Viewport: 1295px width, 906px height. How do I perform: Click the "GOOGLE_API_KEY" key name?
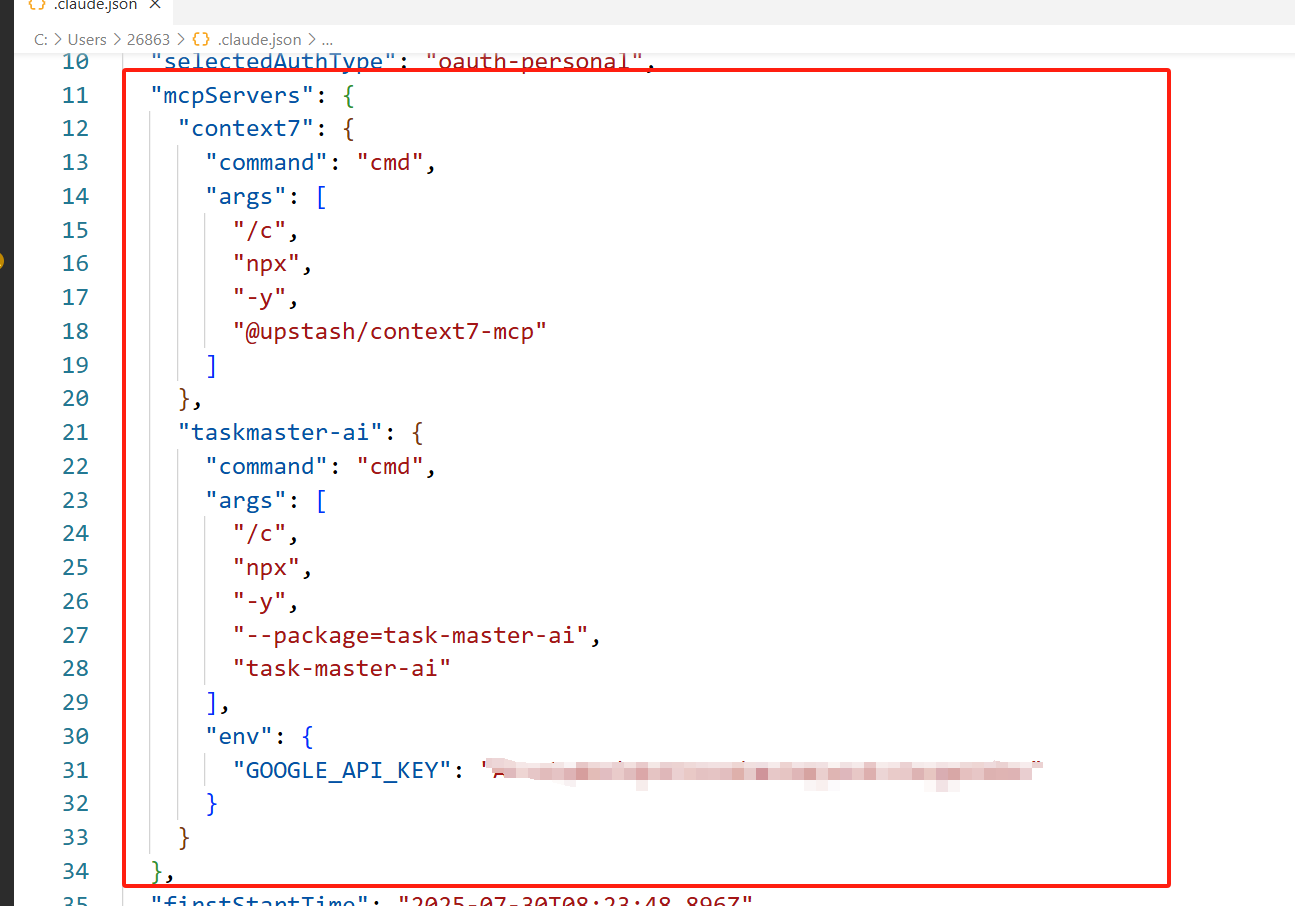point(342,770)
